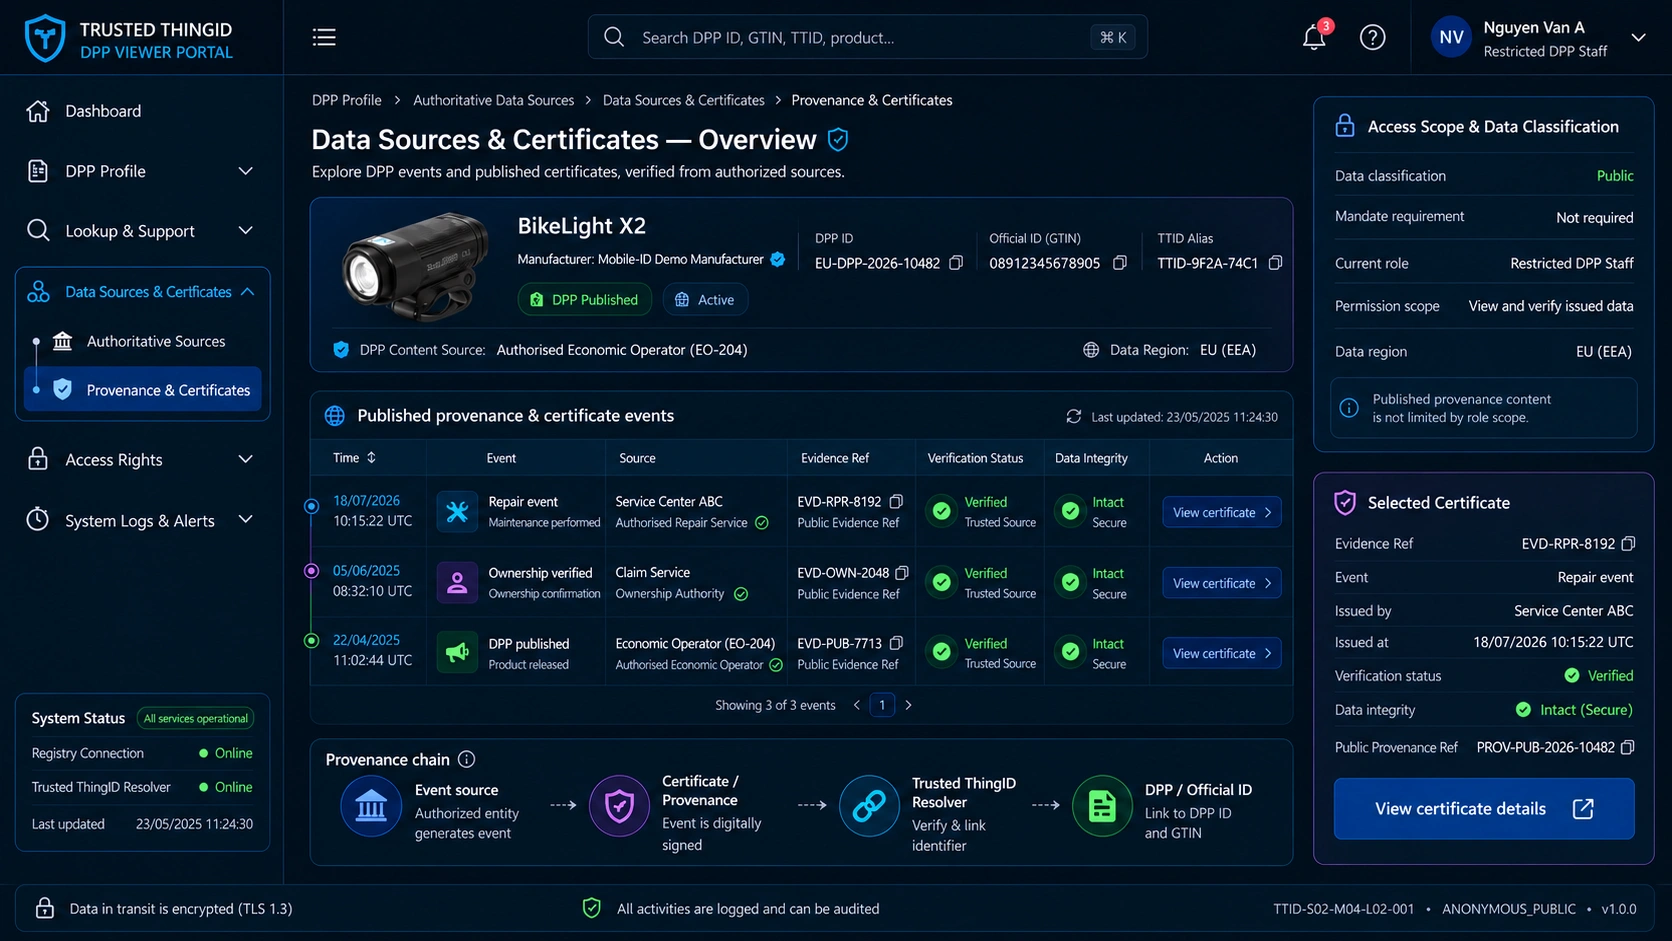Click the Active status badge
The image size is (1672, 941).
tap(705, 299)
